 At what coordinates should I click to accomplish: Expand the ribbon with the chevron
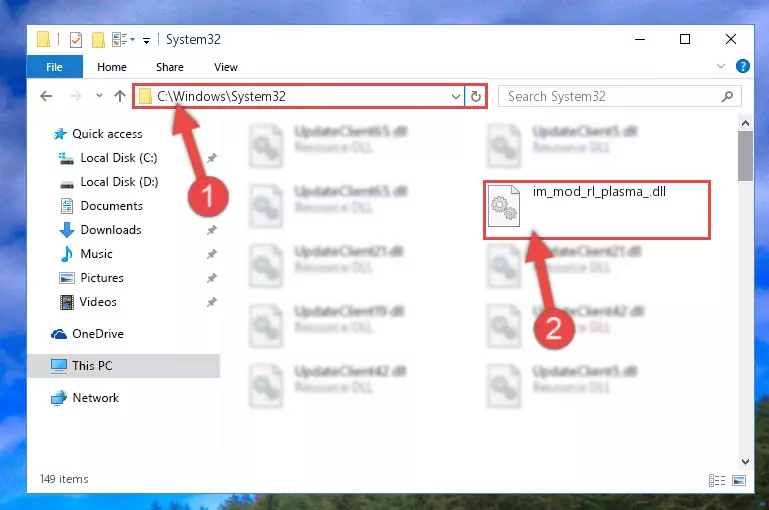click(x=720, y=66)
